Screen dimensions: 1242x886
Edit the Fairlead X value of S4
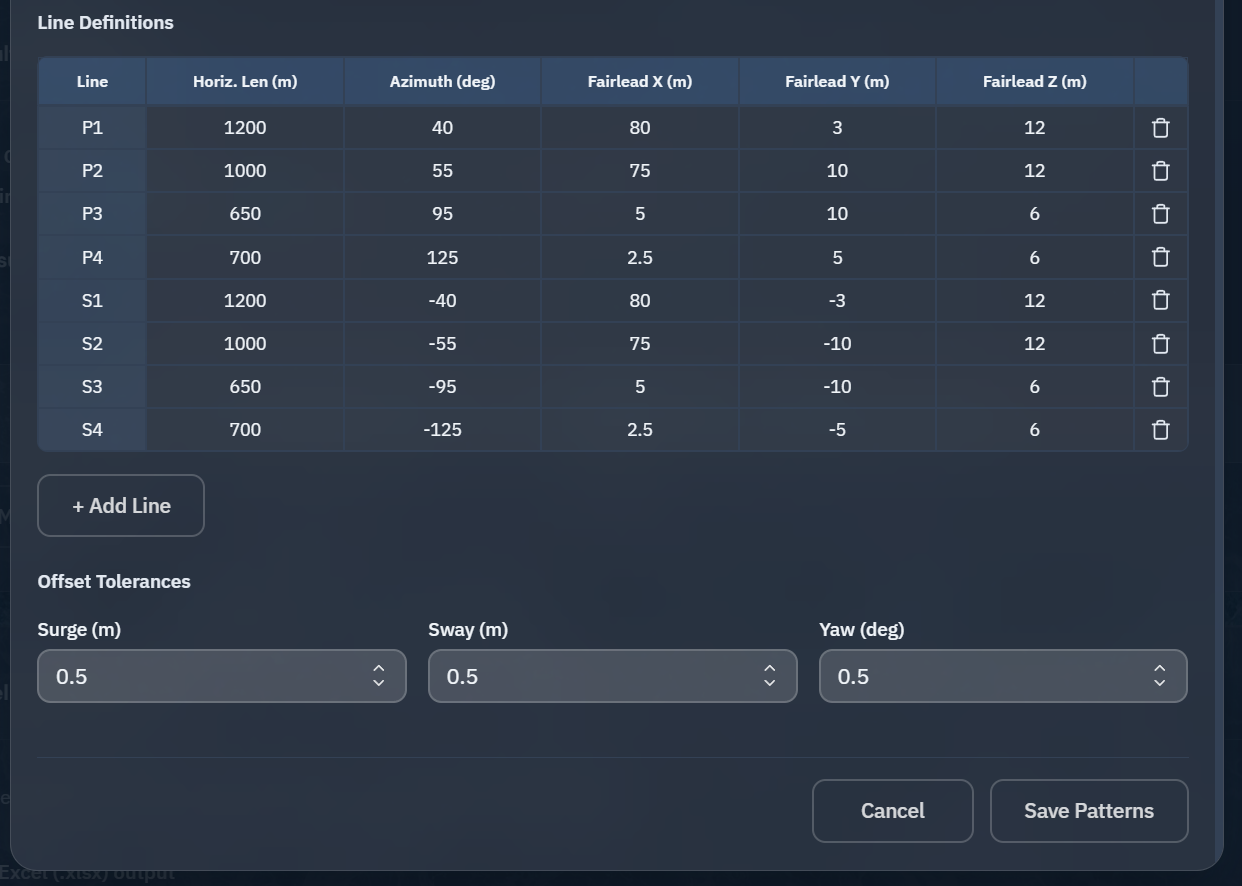pyautogui.click(x=639, y=429)
